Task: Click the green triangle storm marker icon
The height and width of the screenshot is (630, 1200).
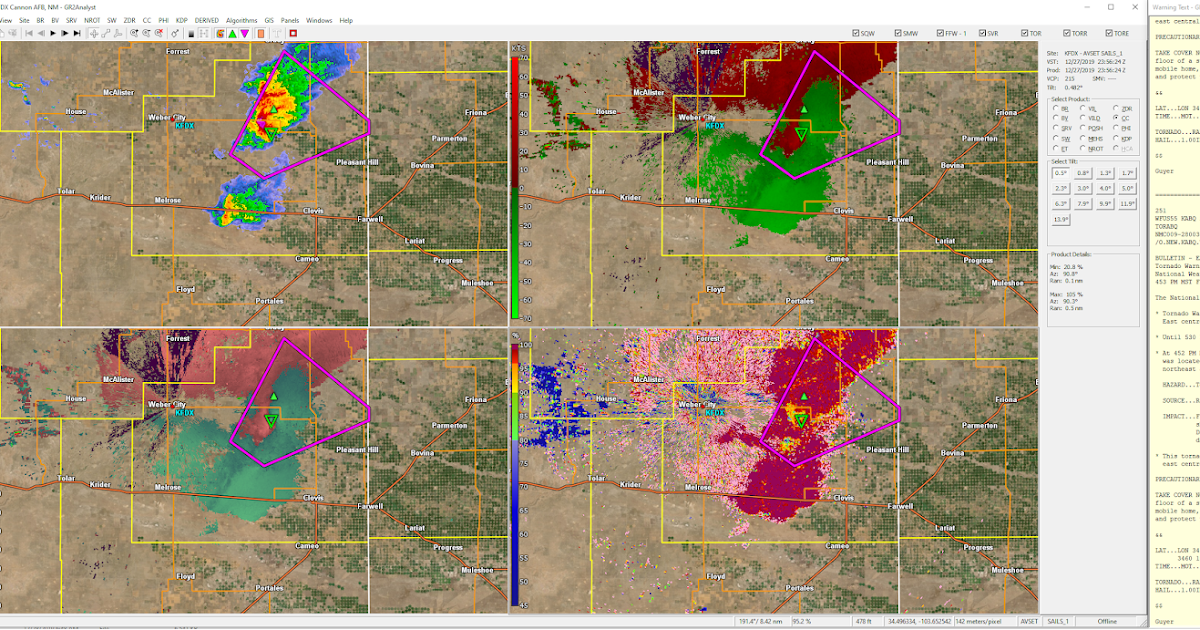Action: click(231, 33)
